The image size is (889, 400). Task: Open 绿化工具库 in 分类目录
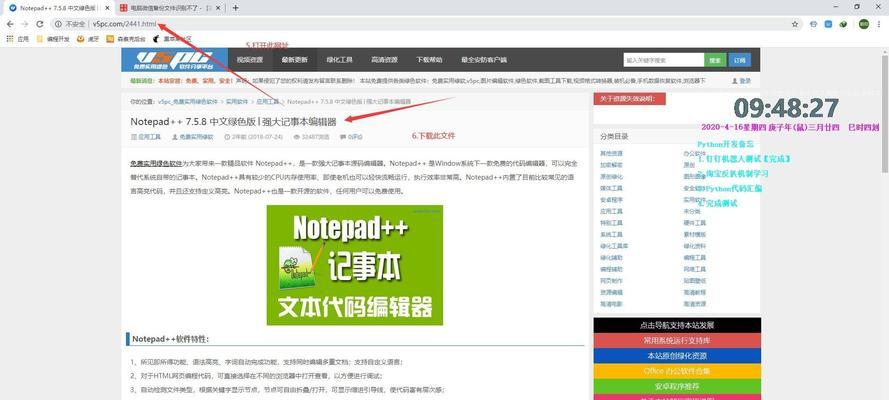pos(614,246)
